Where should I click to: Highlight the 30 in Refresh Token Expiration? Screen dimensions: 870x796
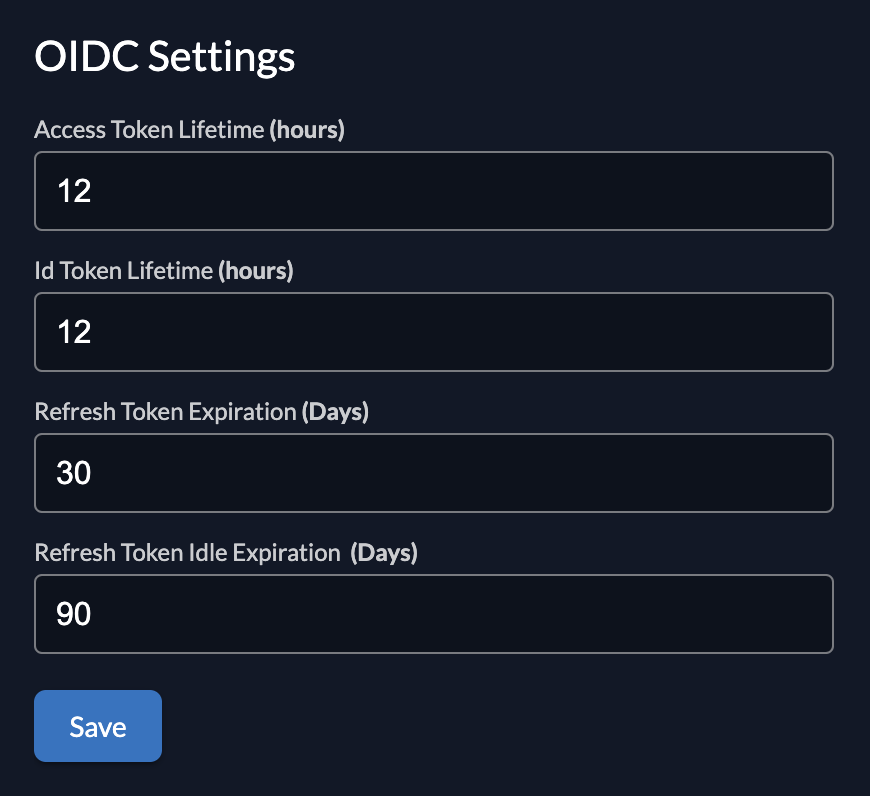click(x=72, y=472)
